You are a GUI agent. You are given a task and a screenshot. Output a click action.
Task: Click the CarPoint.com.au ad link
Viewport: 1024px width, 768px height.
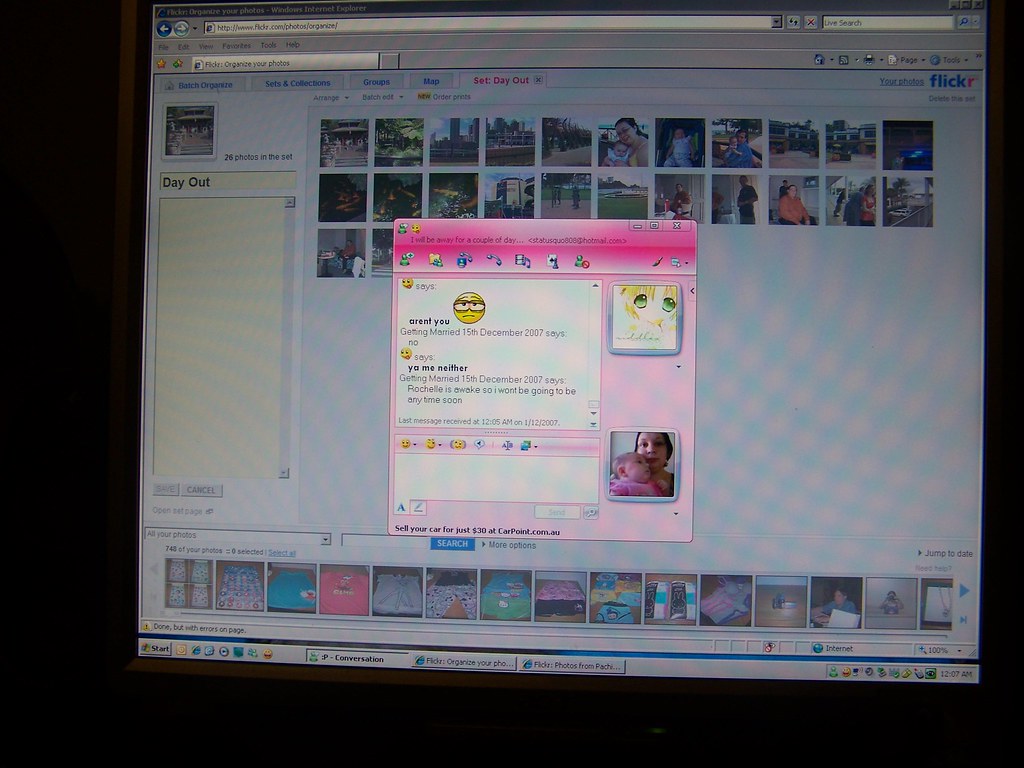(x=477, y=531)
